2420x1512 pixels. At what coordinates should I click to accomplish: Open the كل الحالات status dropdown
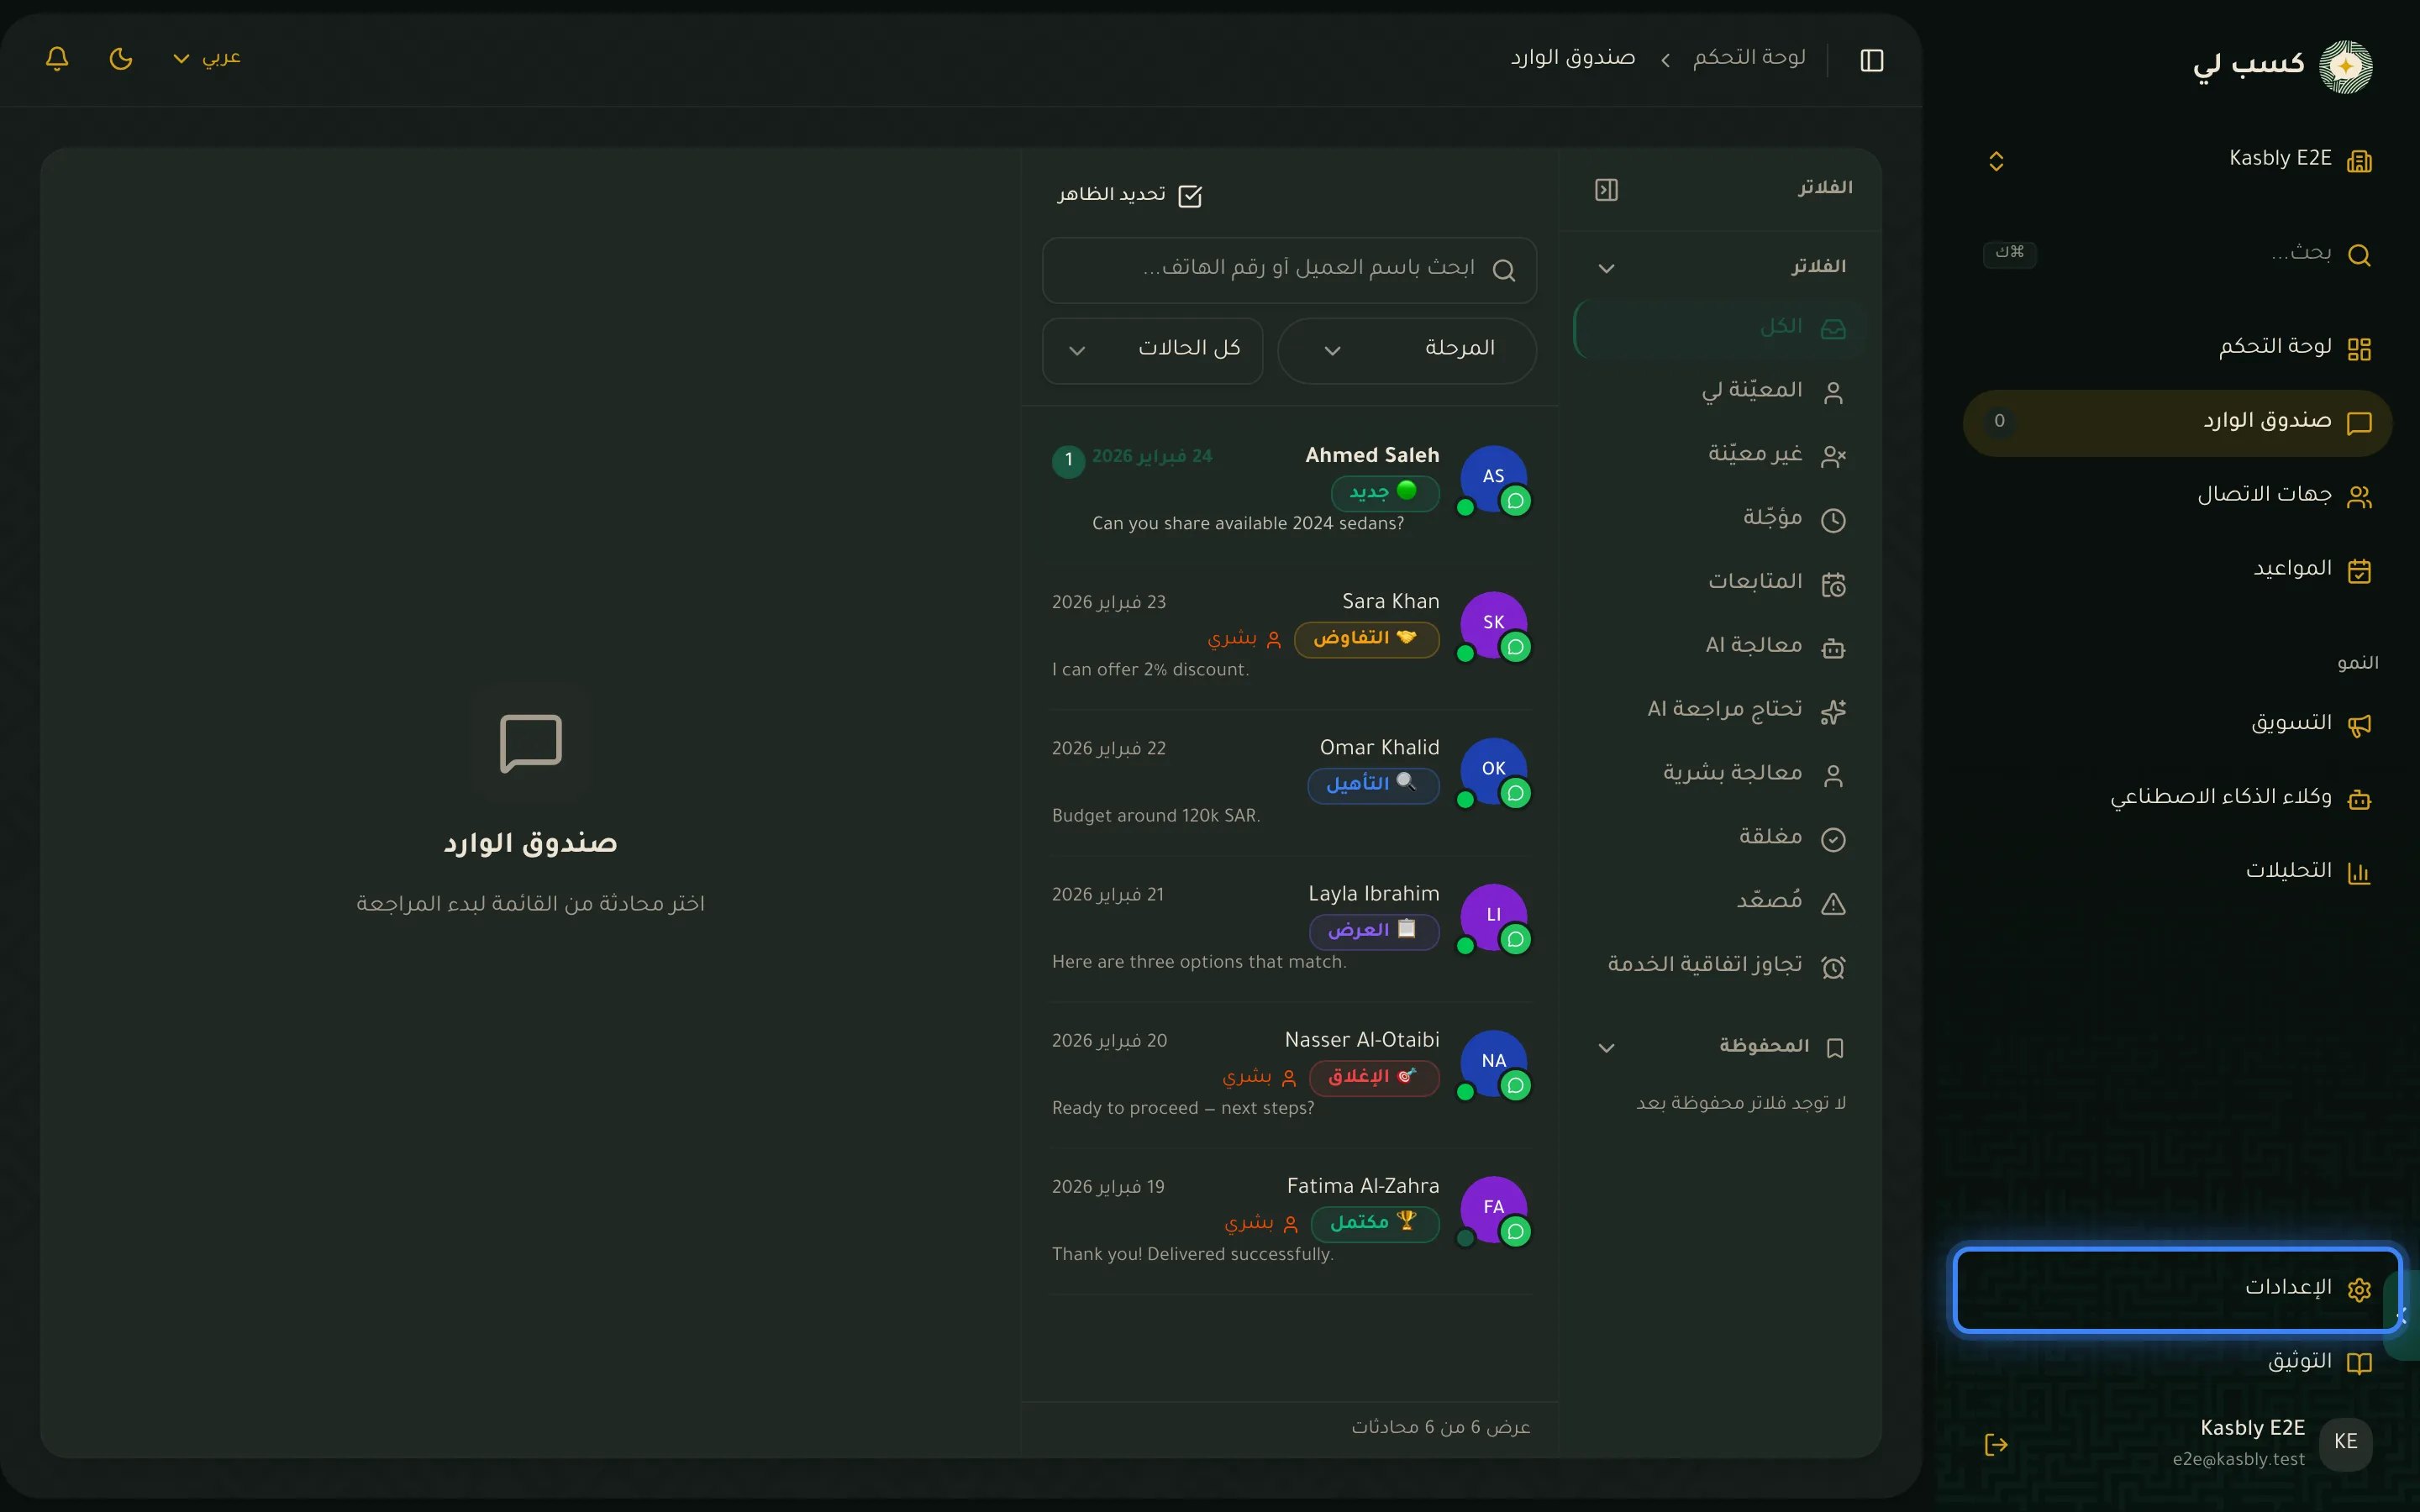pos(1152,350)
